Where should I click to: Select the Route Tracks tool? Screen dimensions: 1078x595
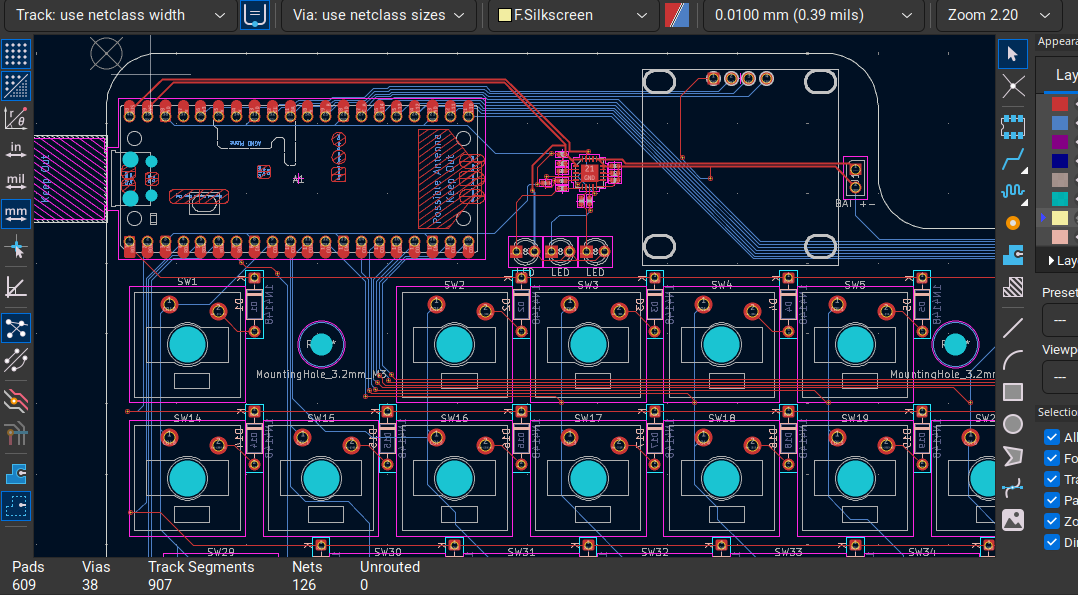tap(1013, 158)
